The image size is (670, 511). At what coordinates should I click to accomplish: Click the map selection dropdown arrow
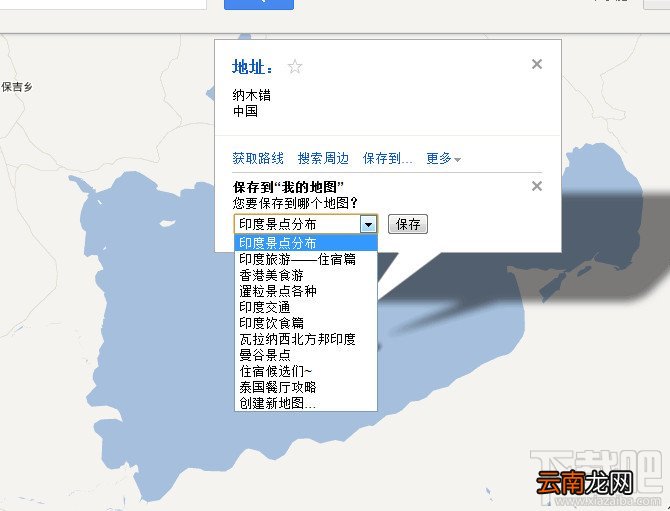[368, 224]
